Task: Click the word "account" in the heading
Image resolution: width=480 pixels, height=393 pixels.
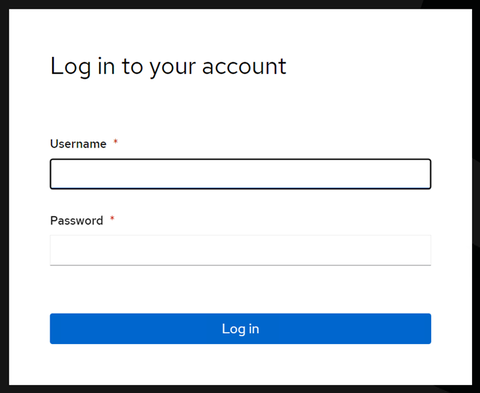Action: tap(244, 67)
